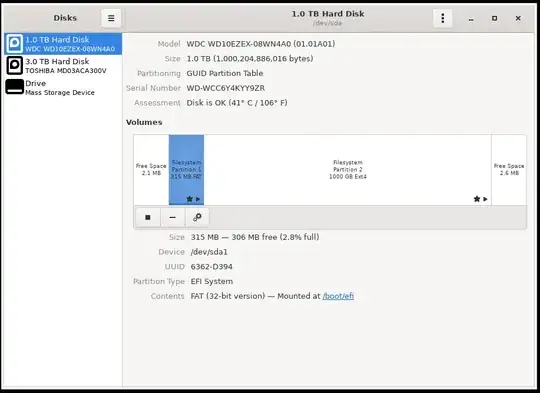Click the model text WDC WD10EZEX-08WN4A0 (01.01A01)

pyautogui.click(x=261, y=44)
